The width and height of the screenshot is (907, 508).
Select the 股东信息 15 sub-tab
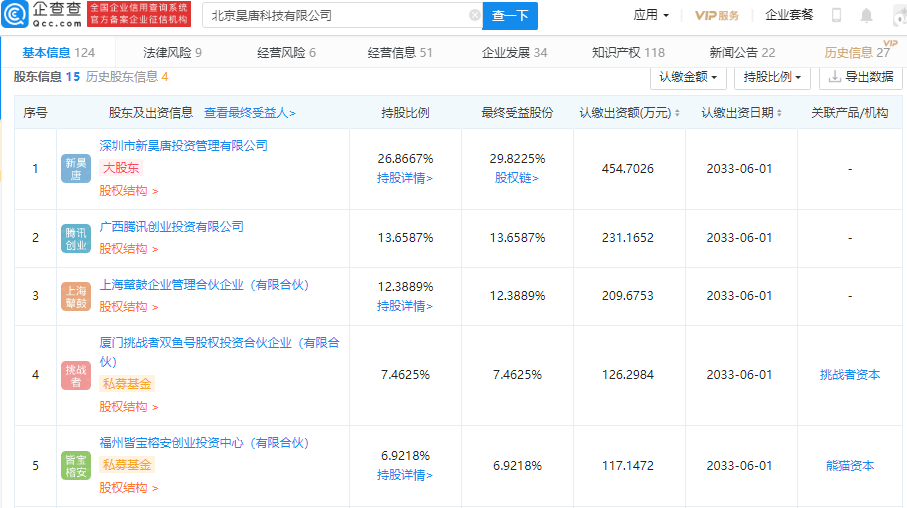[47, 76]
